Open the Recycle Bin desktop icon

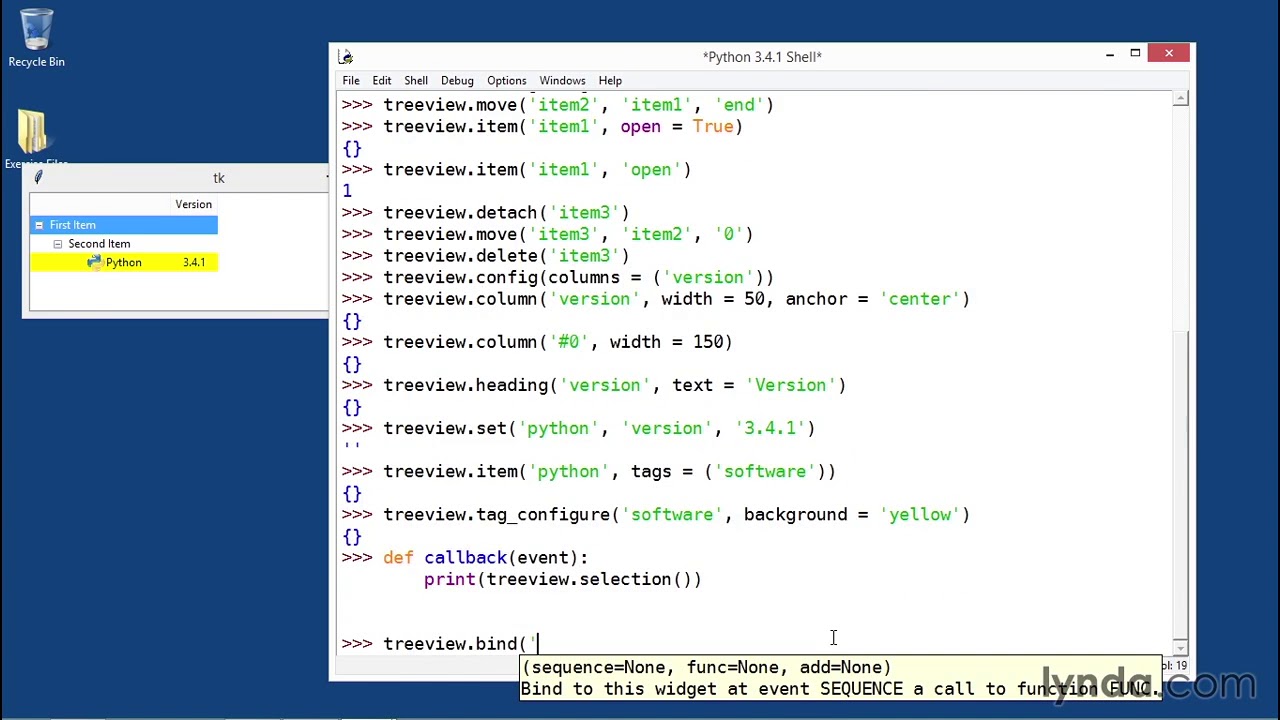pyautogui.click(x=36, y=38)
